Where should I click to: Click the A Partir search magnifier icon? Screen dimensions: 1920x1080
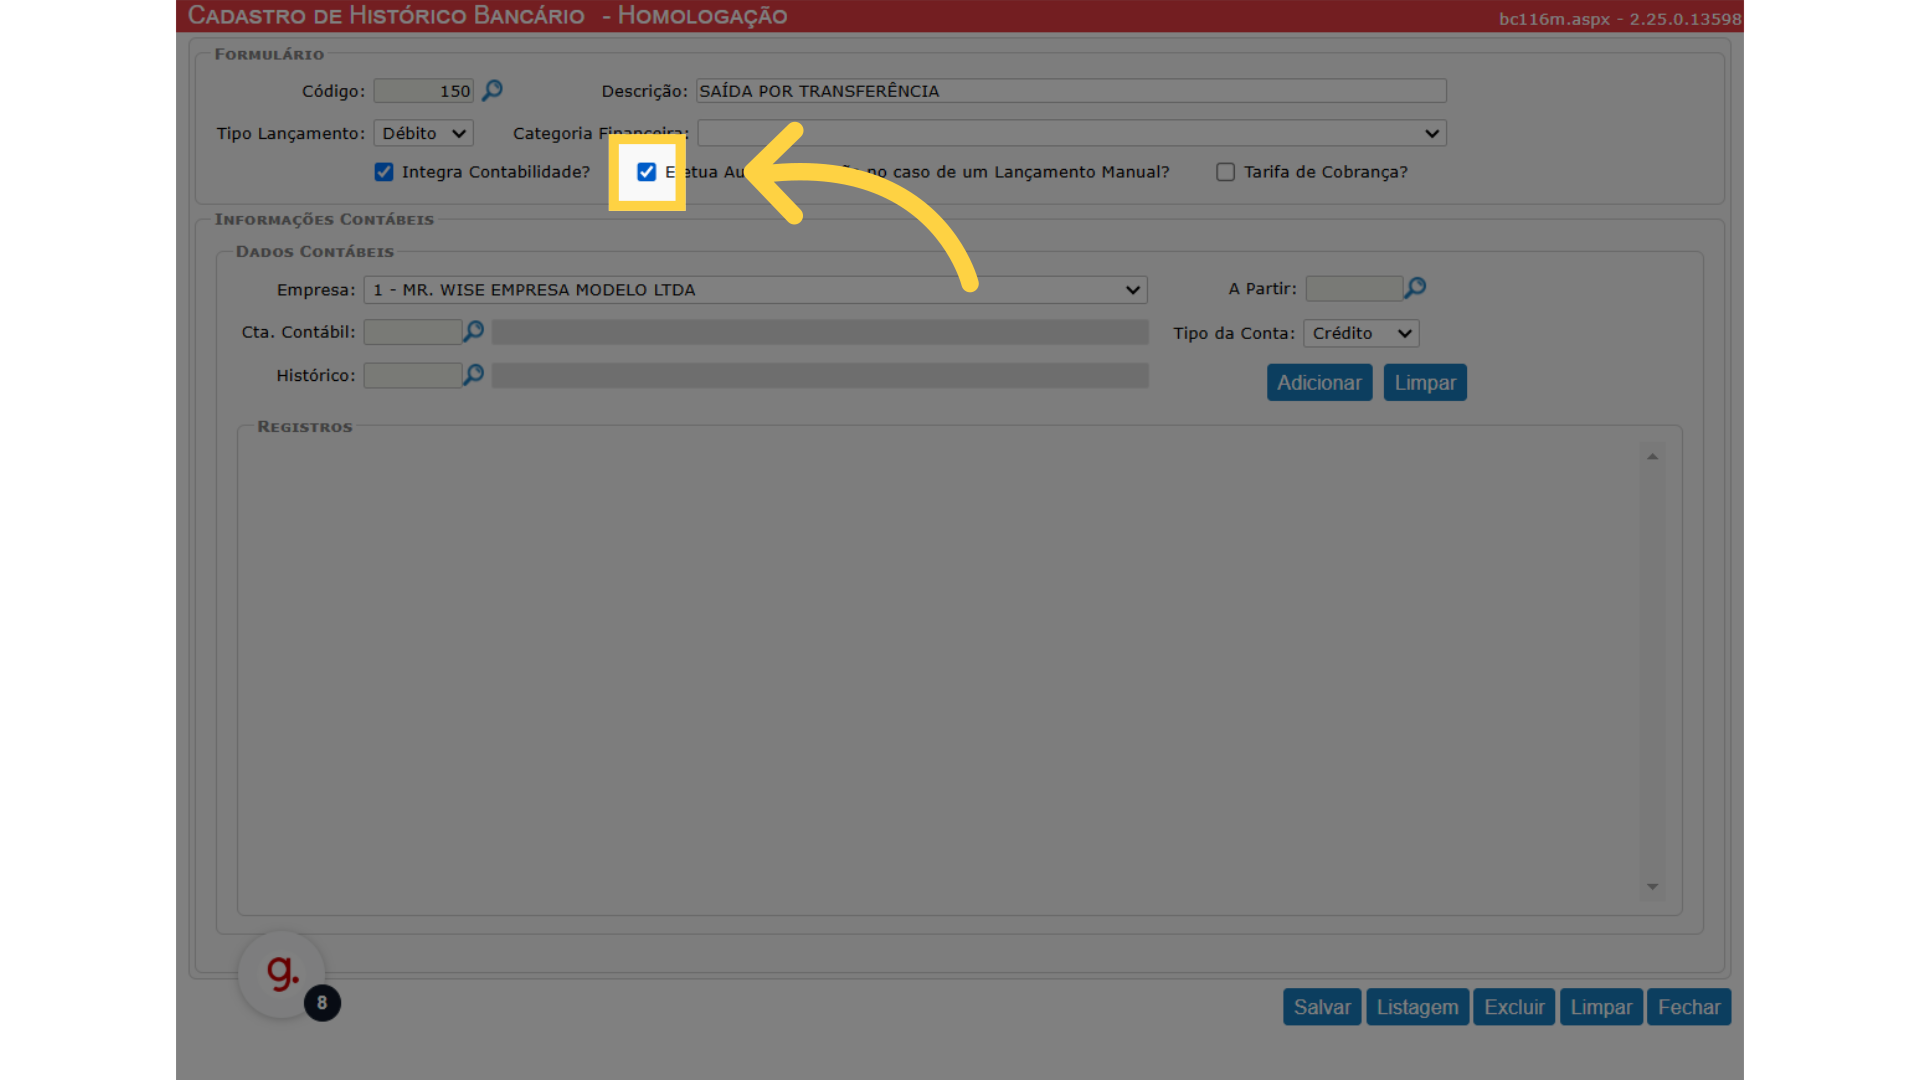1415,288
